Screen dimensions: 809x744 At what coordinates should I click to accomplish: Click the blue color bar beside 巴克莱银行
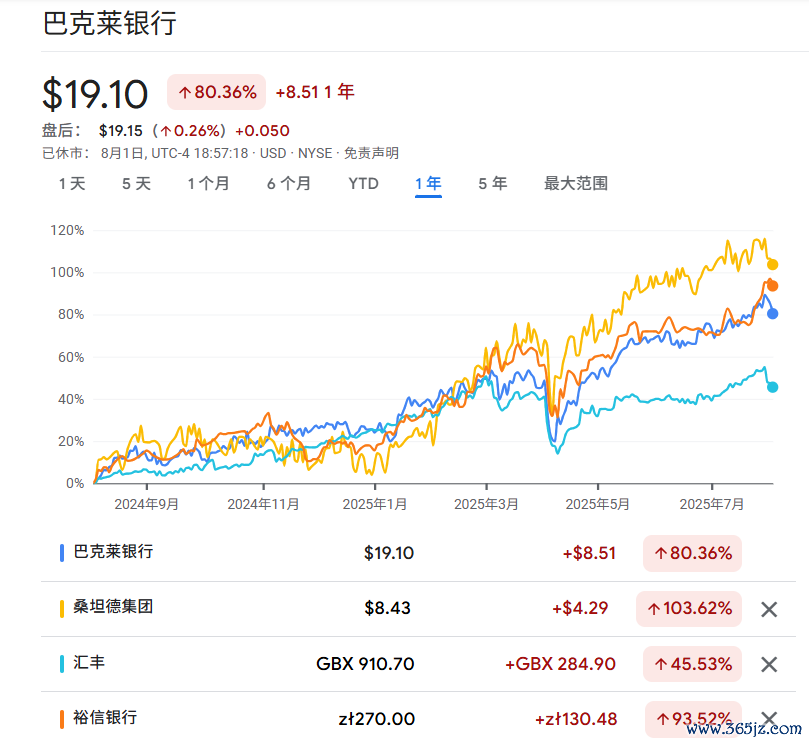pyautogui.click(x=62, y=553)
